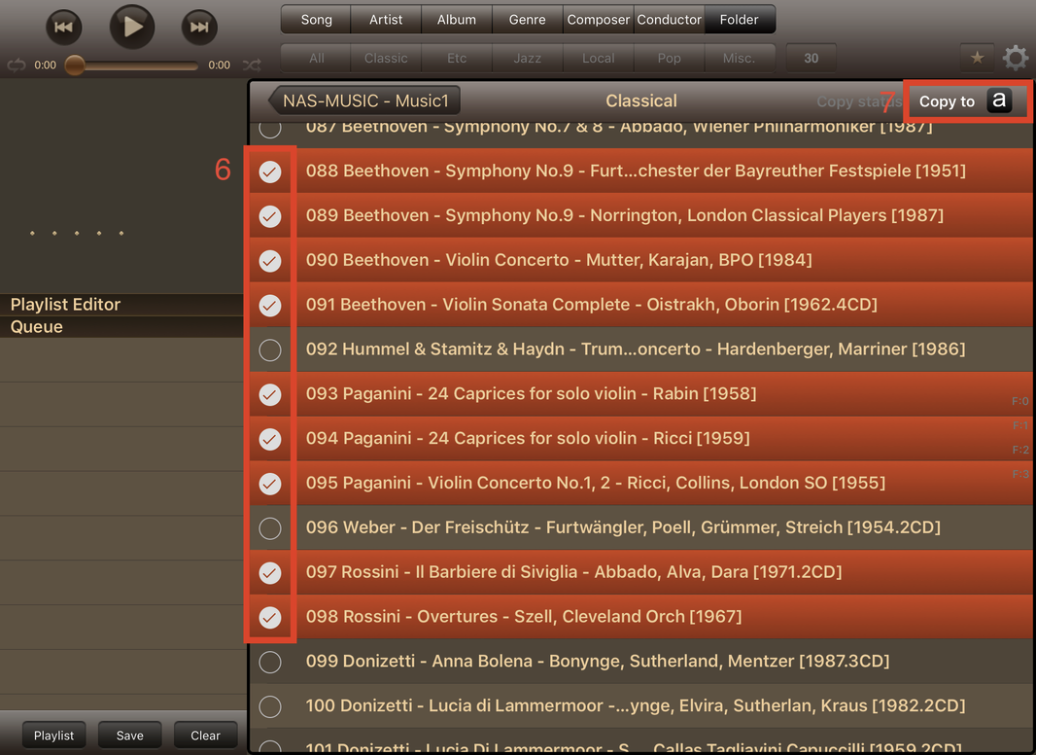The image size is (1037, 756).
Task: Click the 30 filter button
Action: point(811,58)
